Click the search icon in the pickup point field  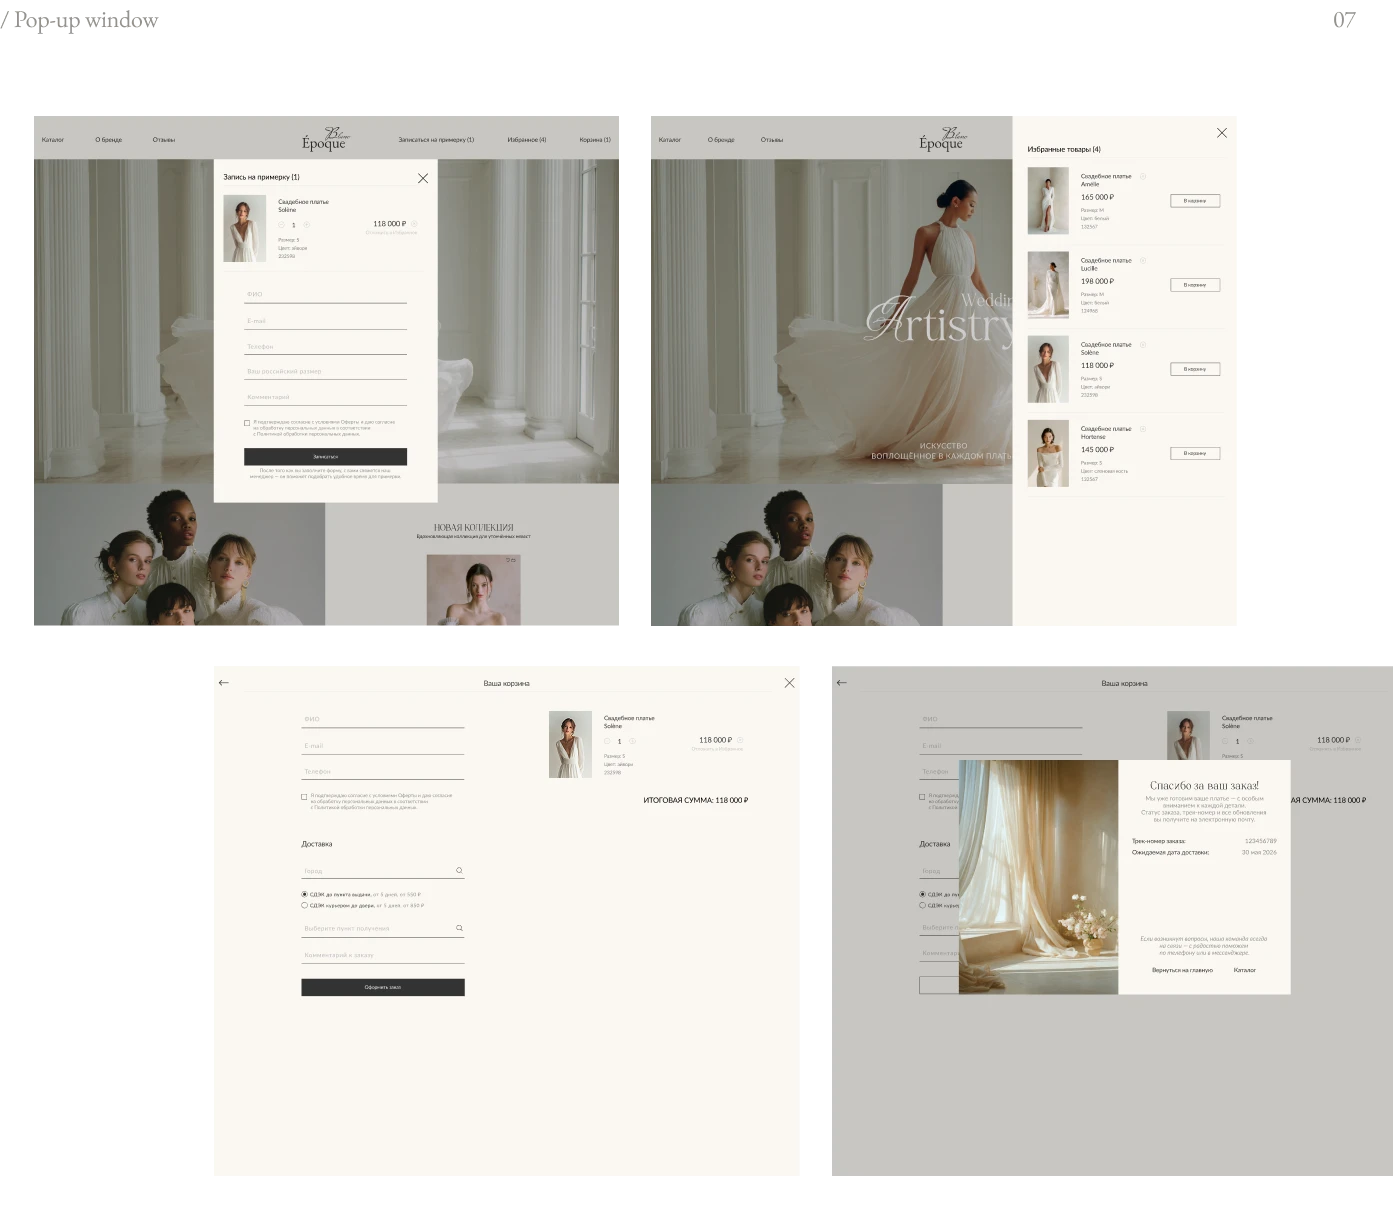click(x=459, y=928)
